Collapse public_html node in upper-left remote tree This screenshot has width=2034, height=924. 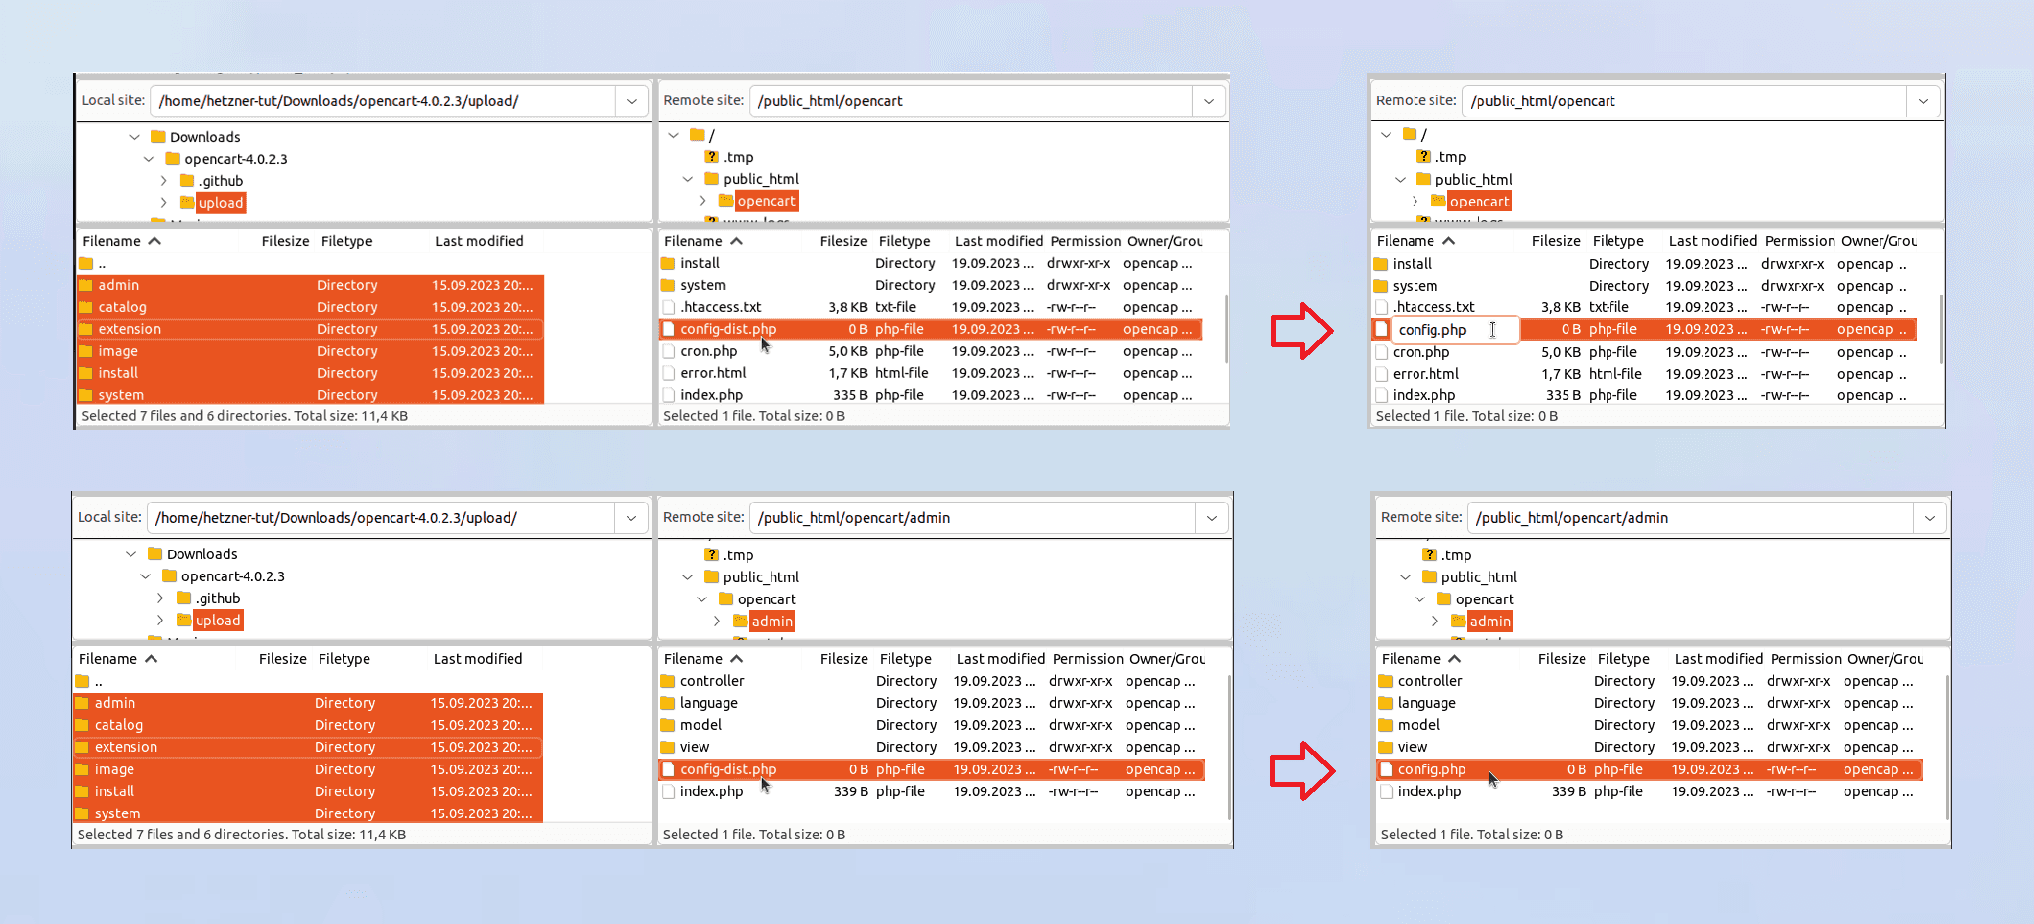[688, 179]
